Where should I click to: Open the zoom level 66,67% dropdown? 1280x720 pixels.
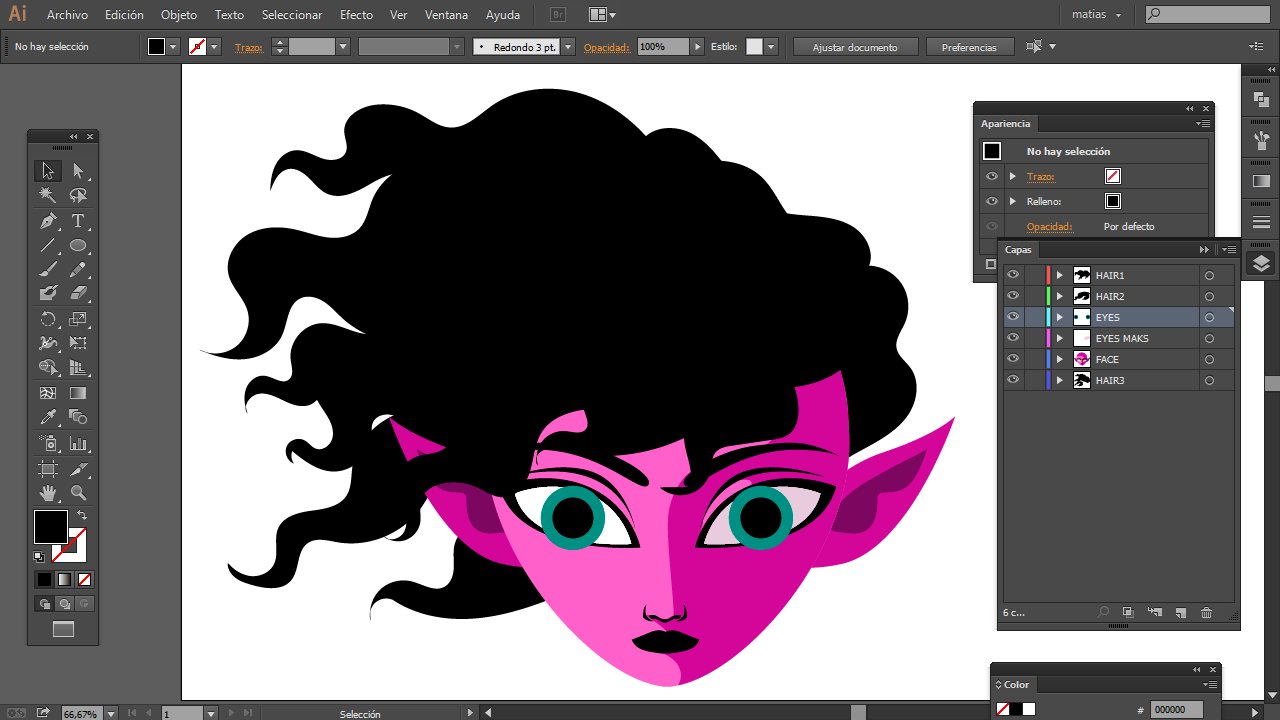point(109,714)
